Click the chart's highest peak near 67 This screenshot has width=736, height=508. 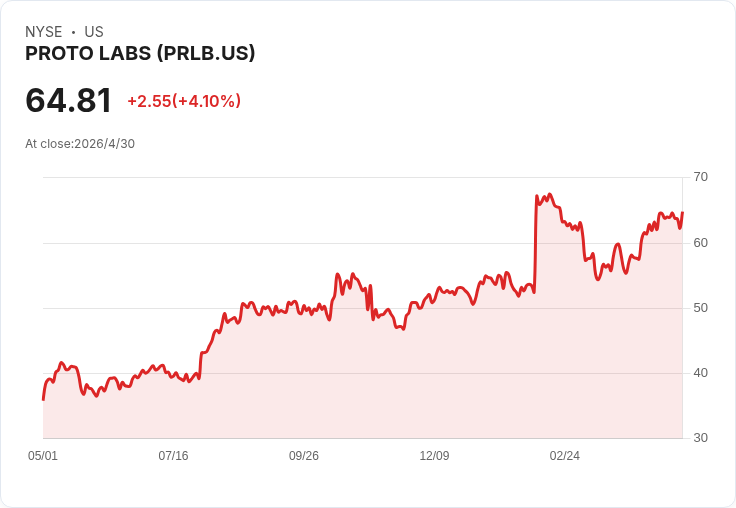click(x=550, y=194)
